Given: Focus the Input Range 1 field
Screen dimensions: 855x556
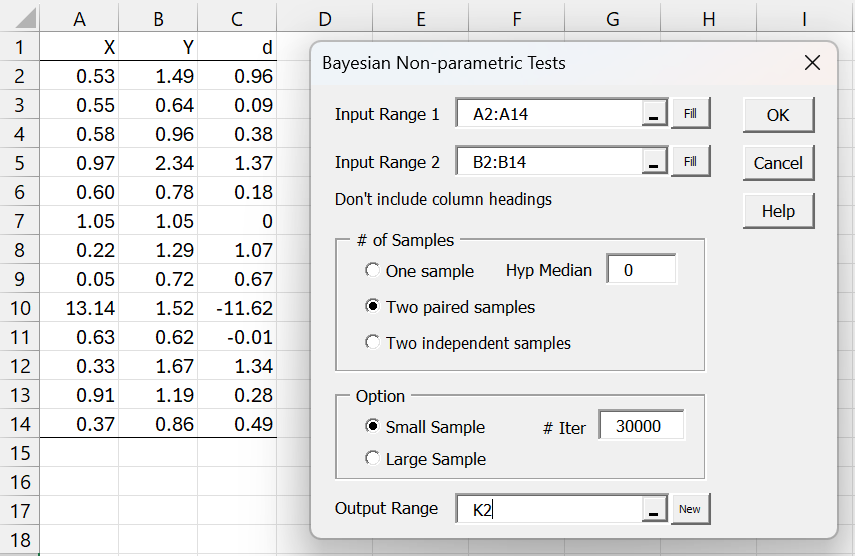Looking at the screenshot, I should pyautogui.click(x=550, y=113).
